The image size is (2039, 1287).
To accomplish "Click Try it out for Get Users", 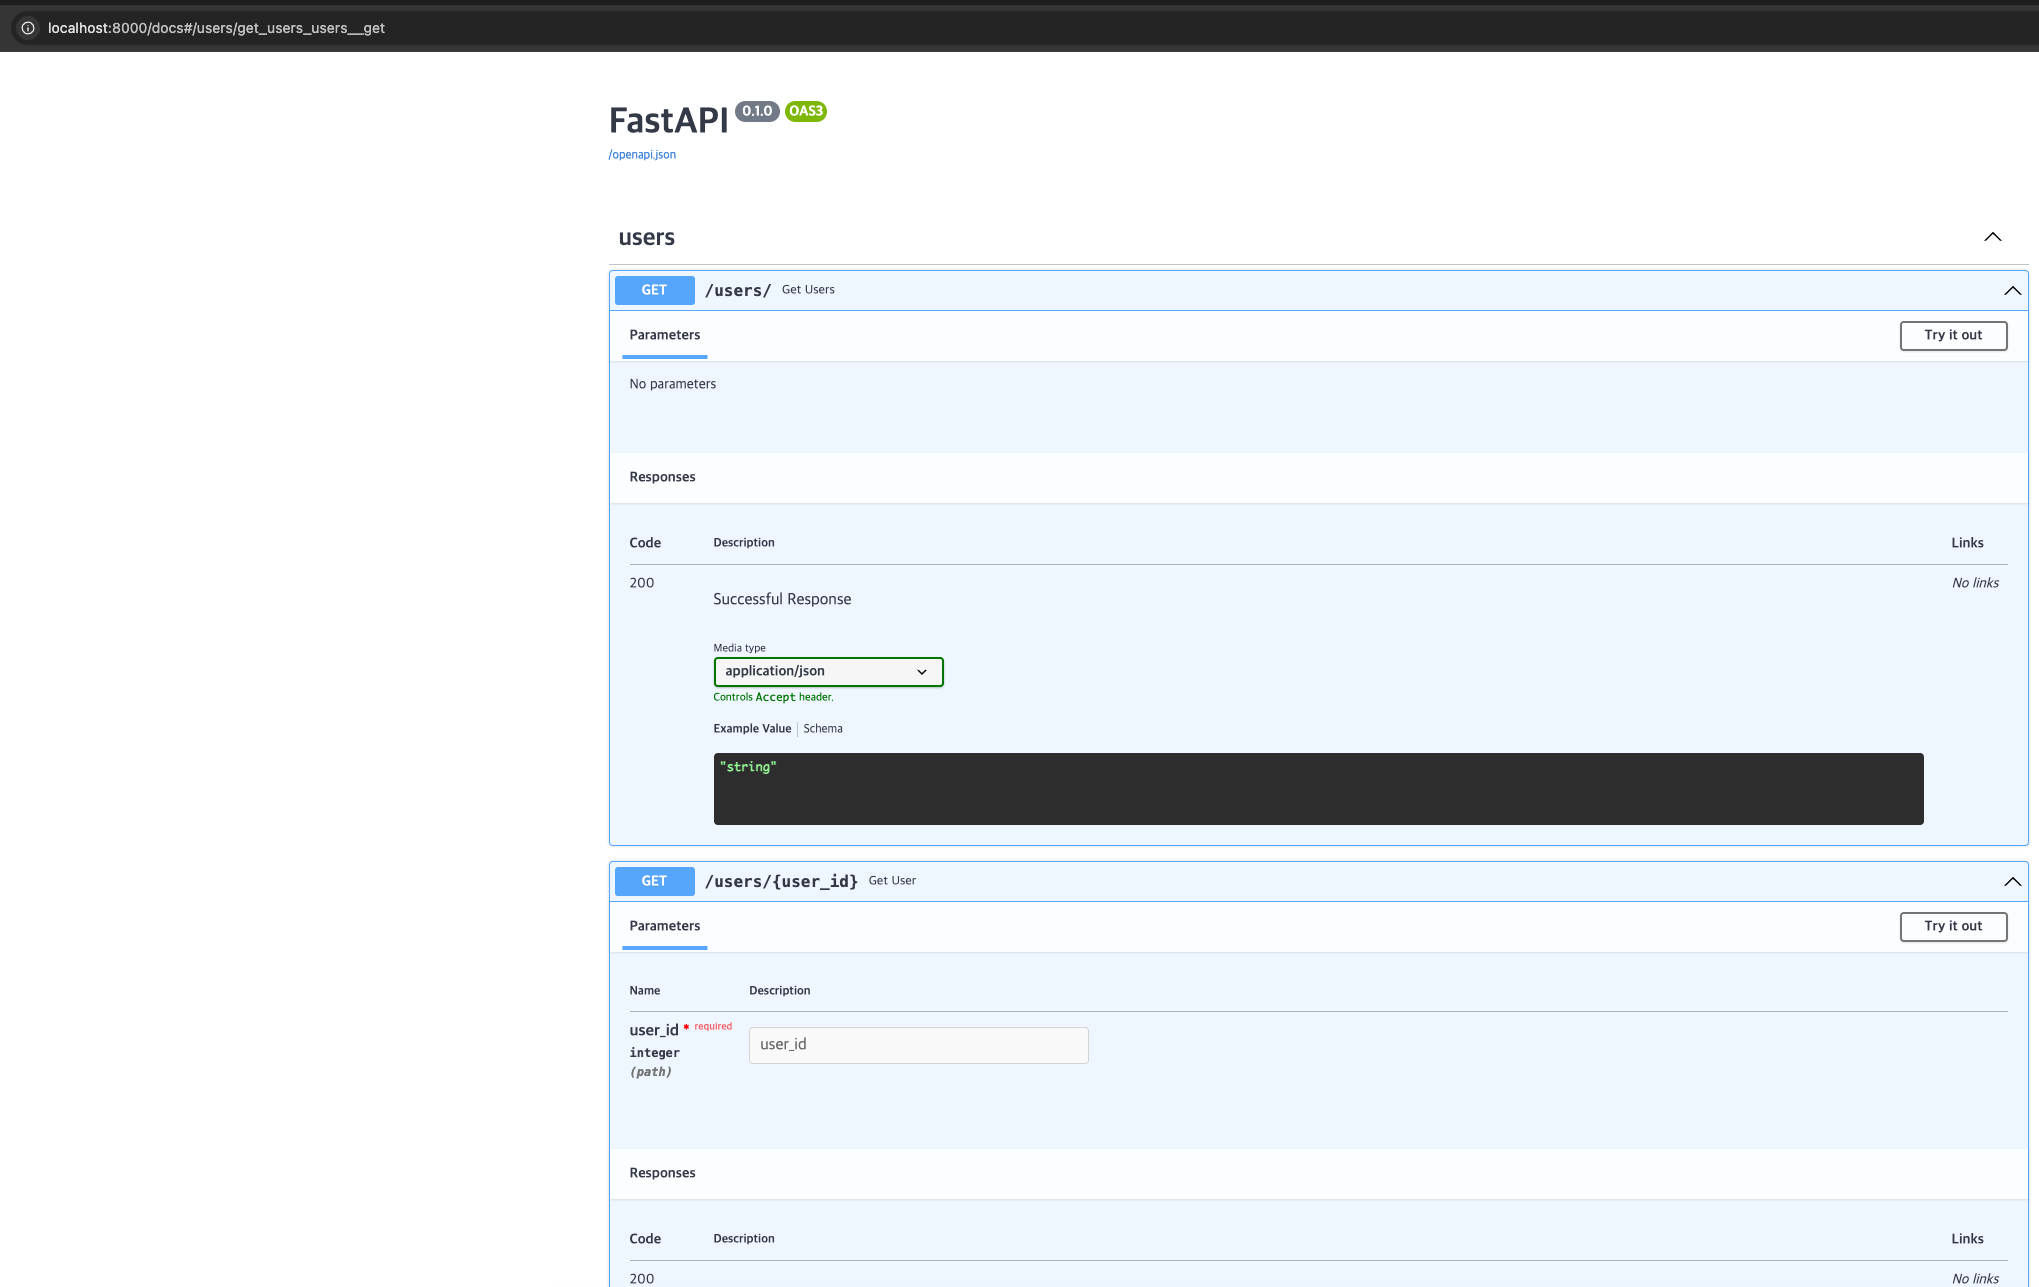I will point(1952,336).
